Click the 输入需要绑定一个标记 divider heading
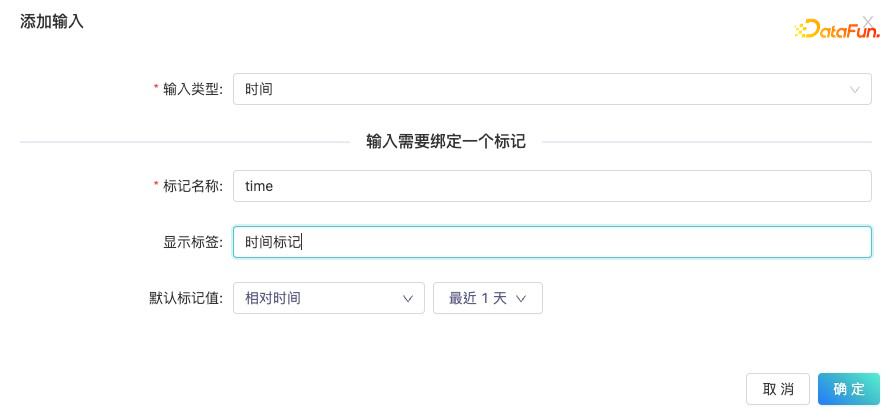This screenshot has width=890, height=412. coord(446,142)
